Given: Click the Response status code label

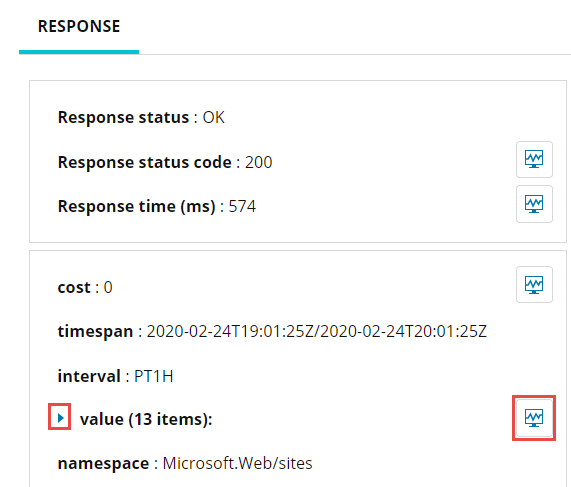Looking at the screenshot, I should [145, 162].
